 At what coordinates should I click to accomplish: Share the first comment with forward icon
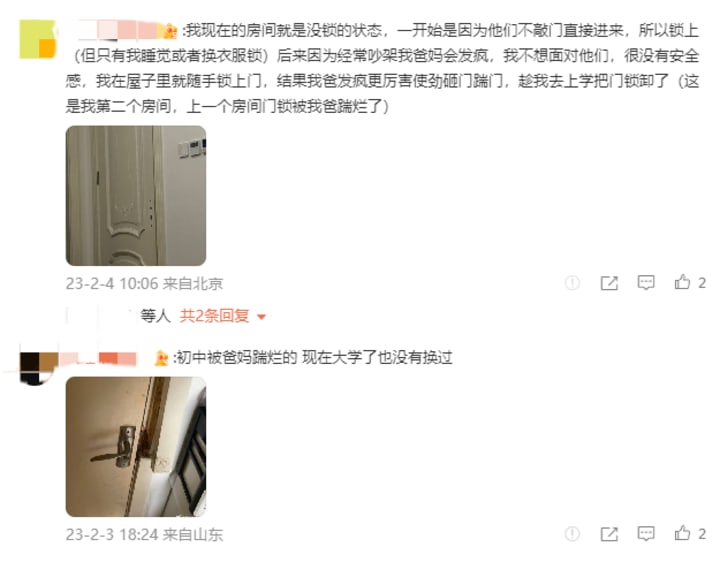tap(609, 283)
